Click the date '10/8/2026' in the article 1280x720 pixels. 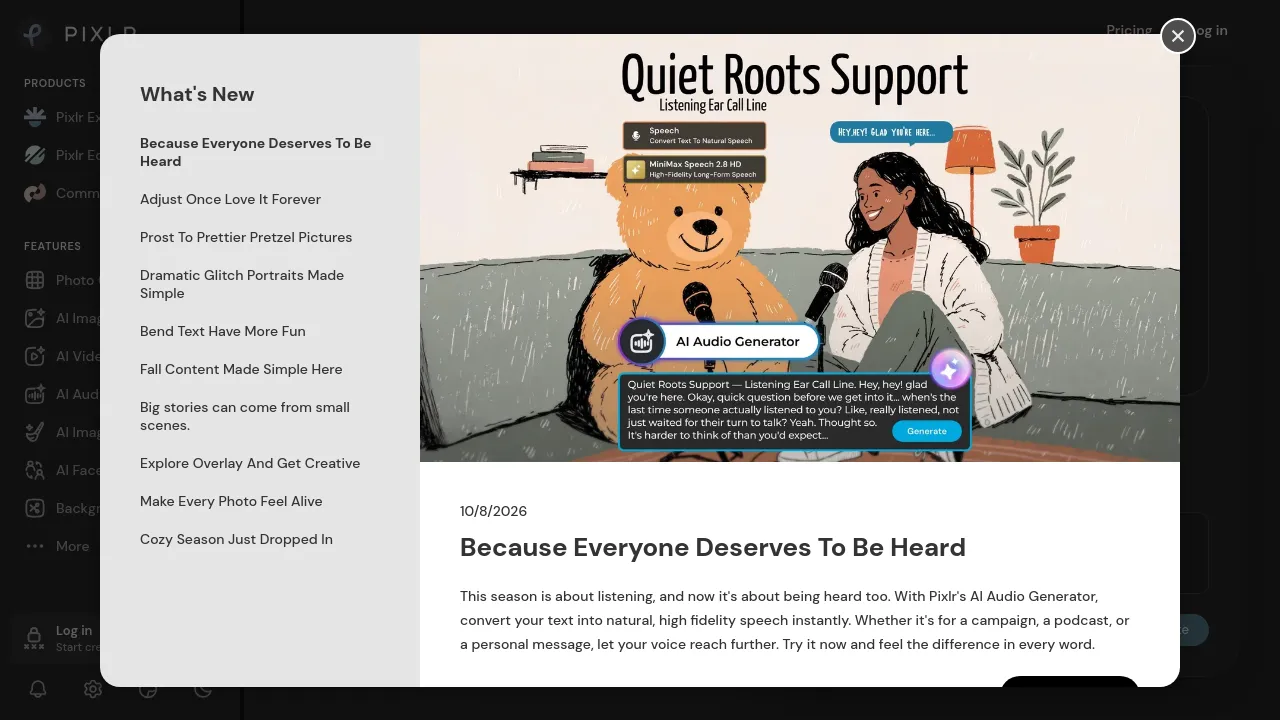coord(493,511)
